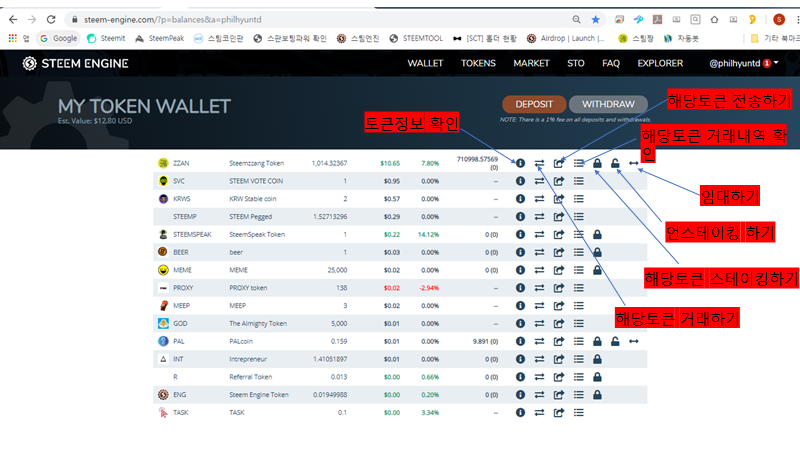The image size is (800, 450).
Task: Open the FAQ page
Action: coord(611,63)
